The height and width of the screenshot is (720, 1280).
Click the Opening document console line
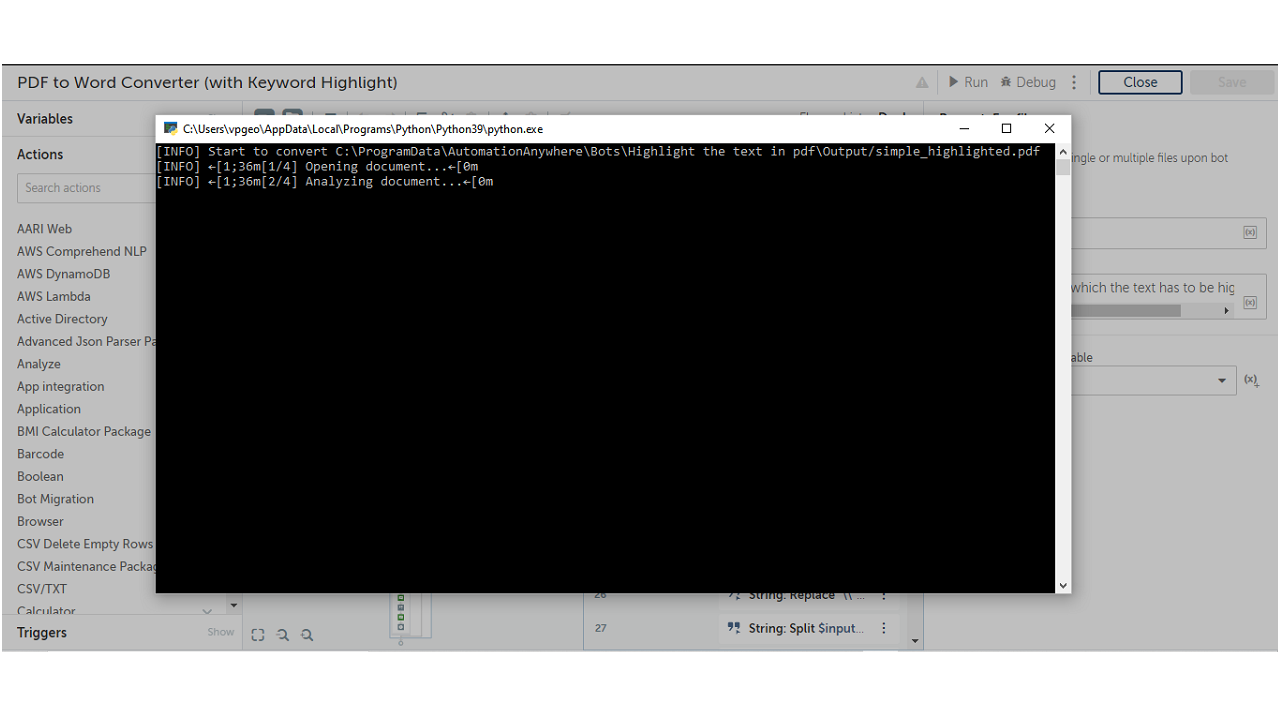[x=317, y=167]
